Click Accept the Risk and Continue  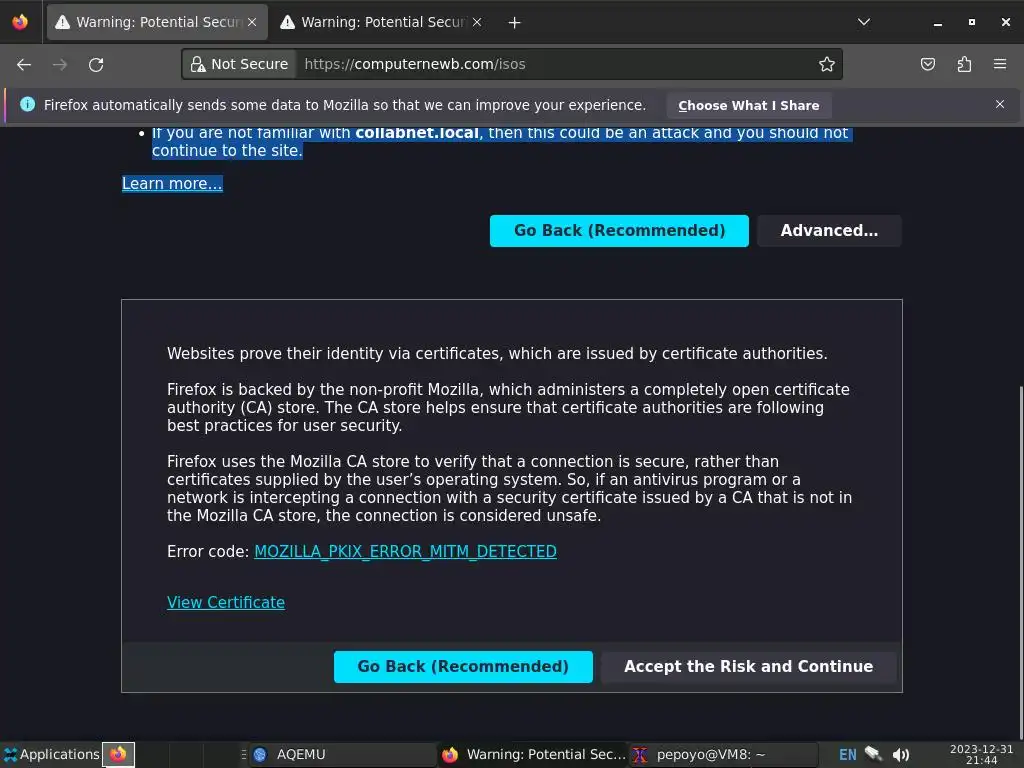[x=748, y=667]
